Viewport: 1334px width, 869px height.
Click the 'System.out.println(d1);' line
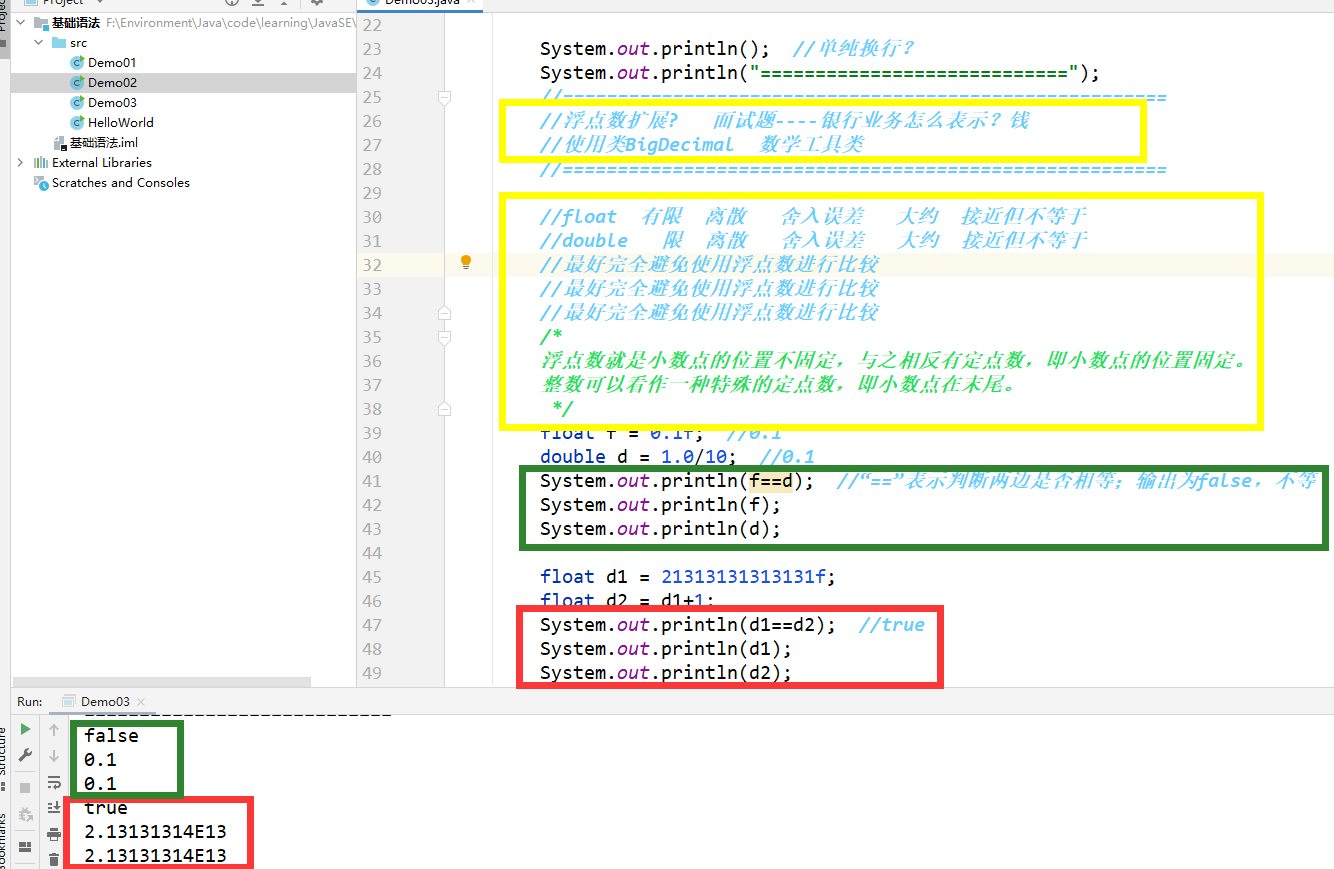click(666, 649)
